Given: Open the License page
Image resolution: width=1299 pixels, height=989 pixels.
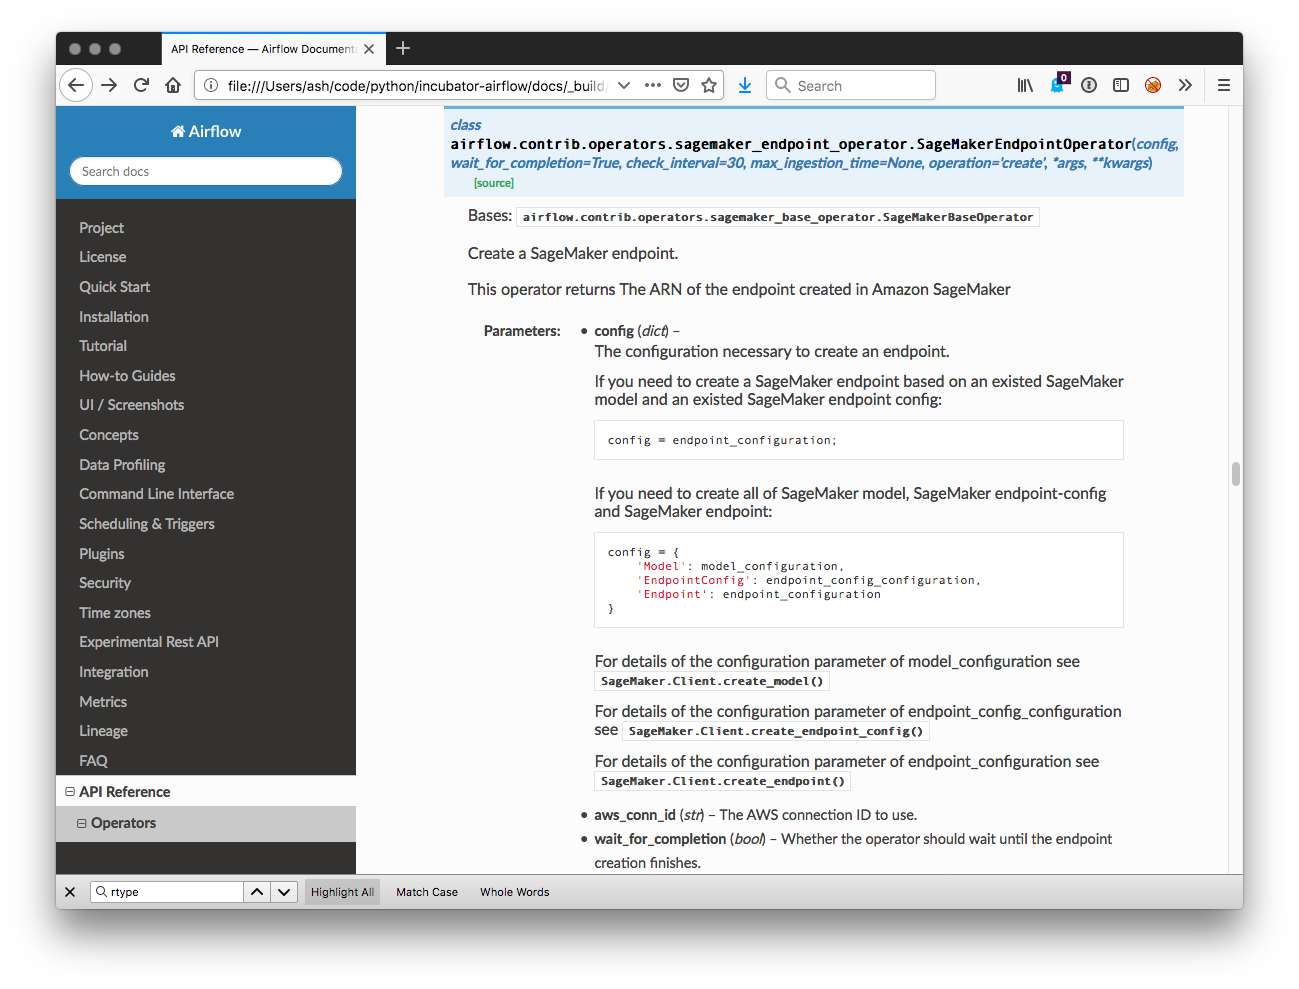Looking at the screenshot, I should coord(103,257).
